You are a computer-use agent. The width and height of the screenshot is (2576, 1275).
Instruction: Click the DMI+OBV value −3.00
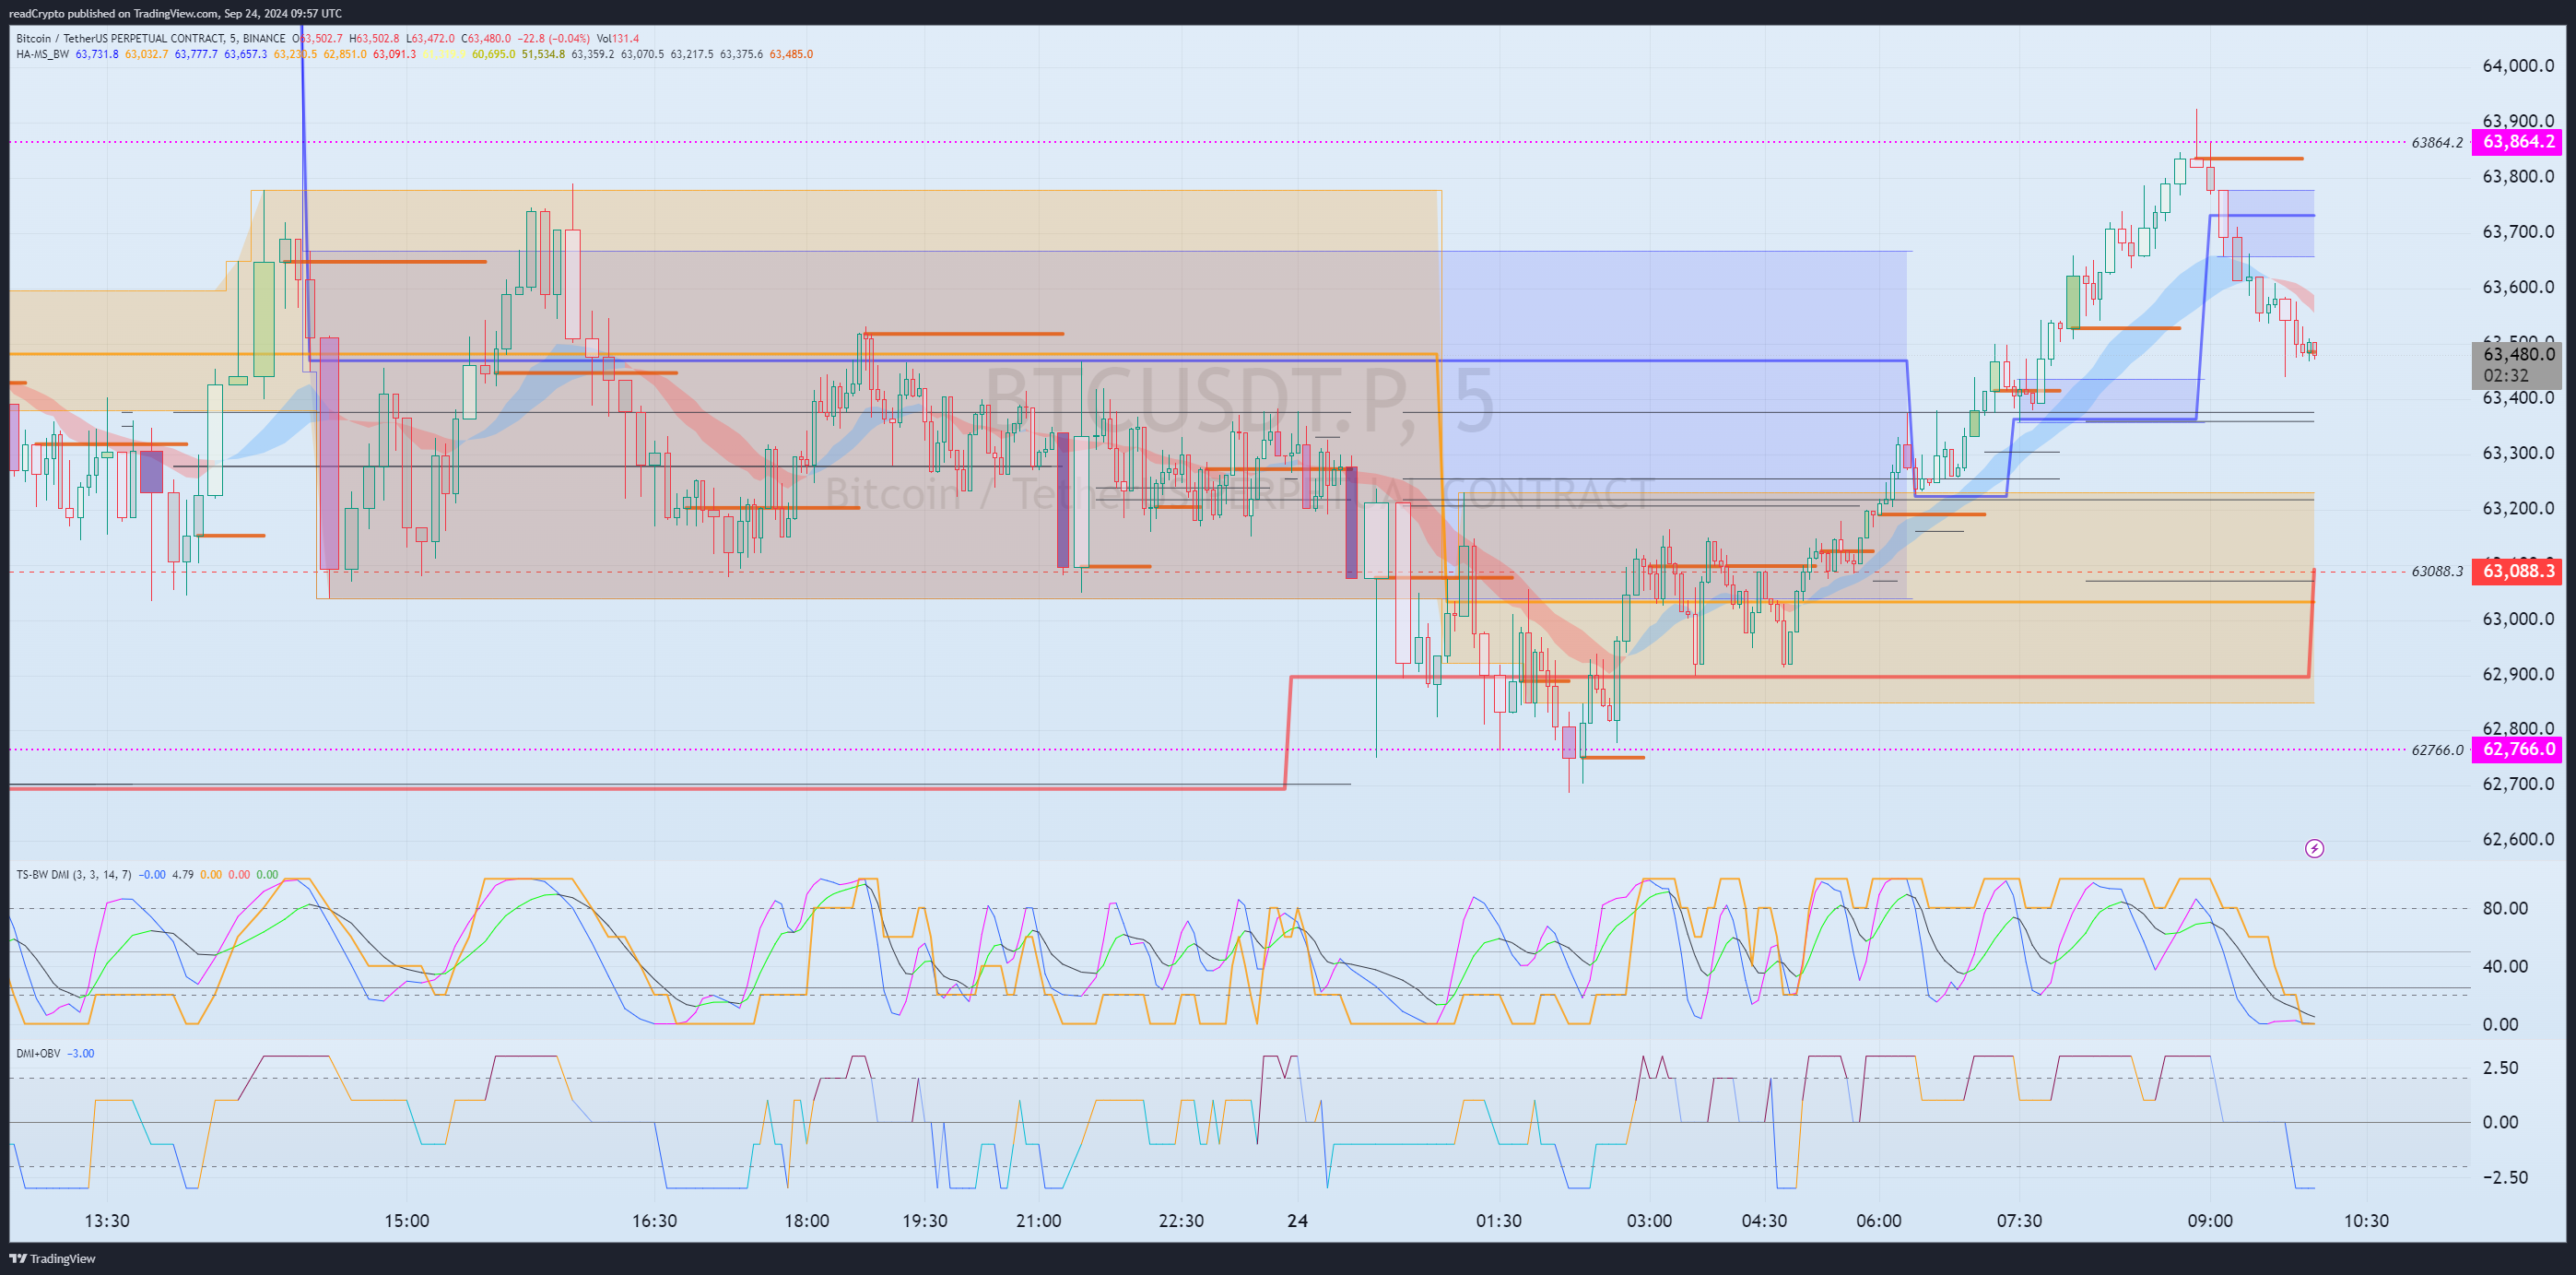81,1054
